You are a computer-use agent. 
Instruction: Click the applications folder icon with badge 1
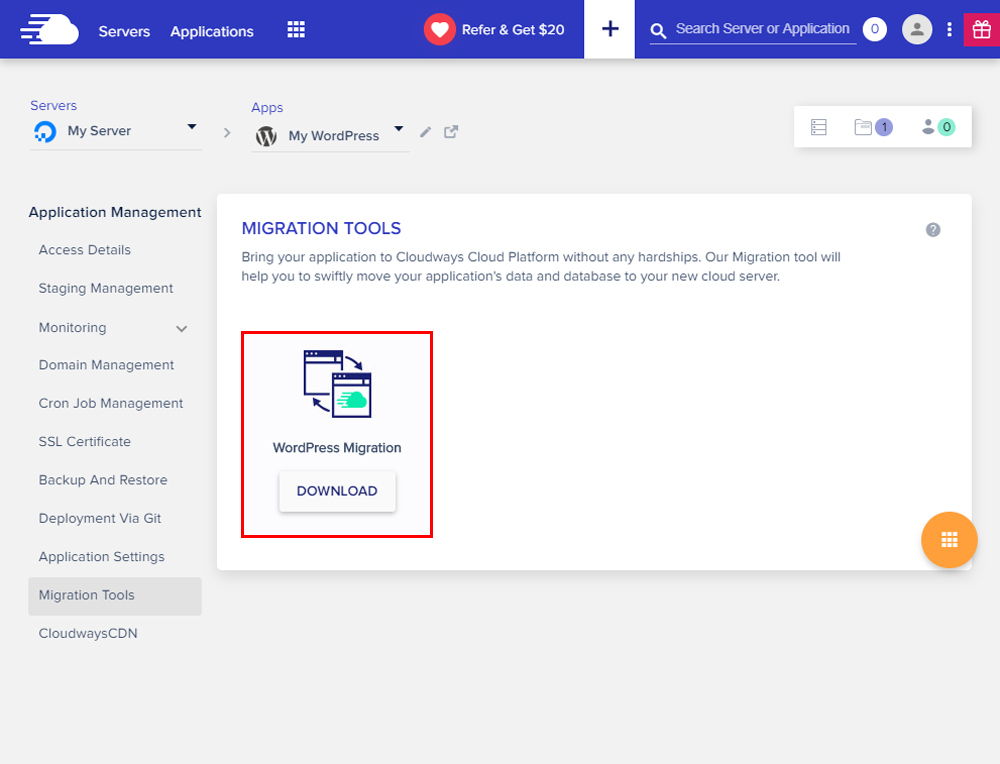coord(872,127)
